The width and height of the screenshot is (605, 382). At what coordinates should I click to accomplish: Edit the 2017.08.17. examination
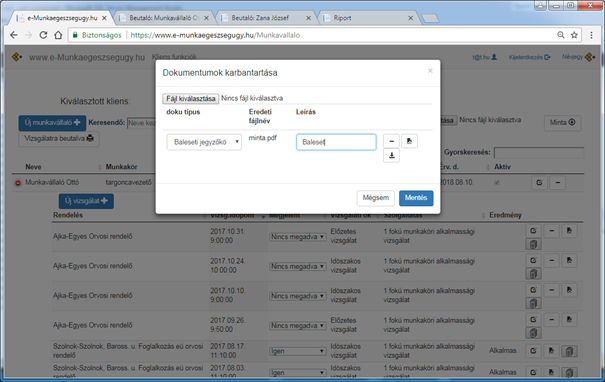tap(534, 351)
